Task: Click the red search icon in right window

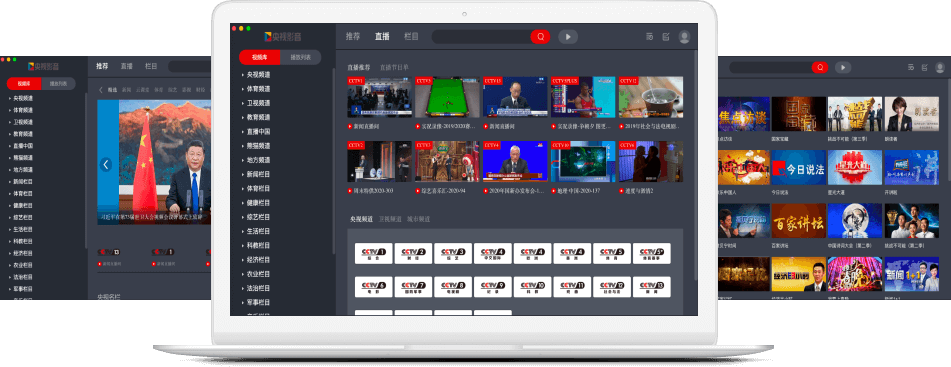Action: click(x=820, y=67)
